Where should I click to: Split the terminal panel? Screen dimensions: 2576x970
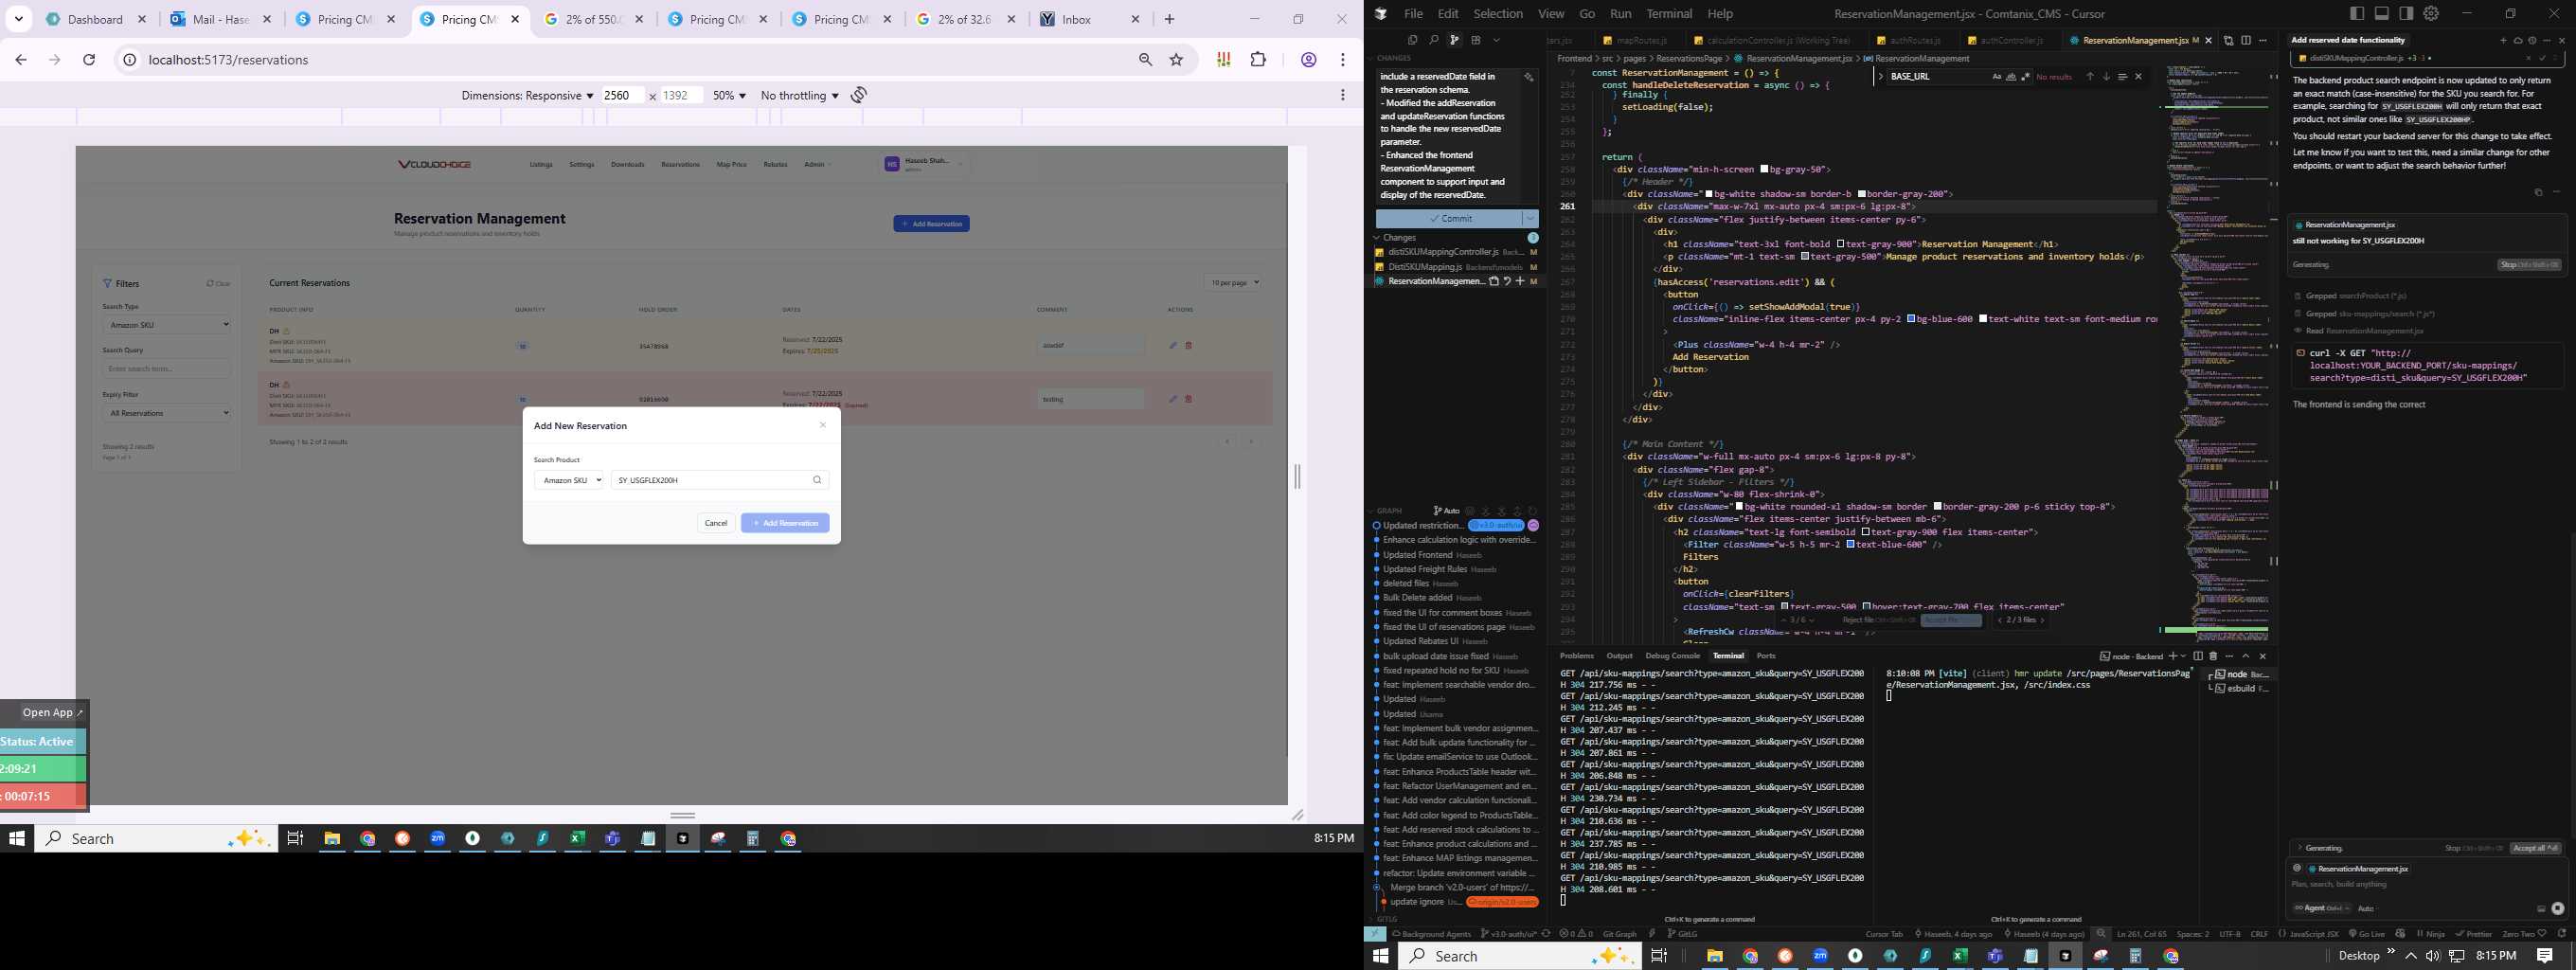(x=2198, y=656)
